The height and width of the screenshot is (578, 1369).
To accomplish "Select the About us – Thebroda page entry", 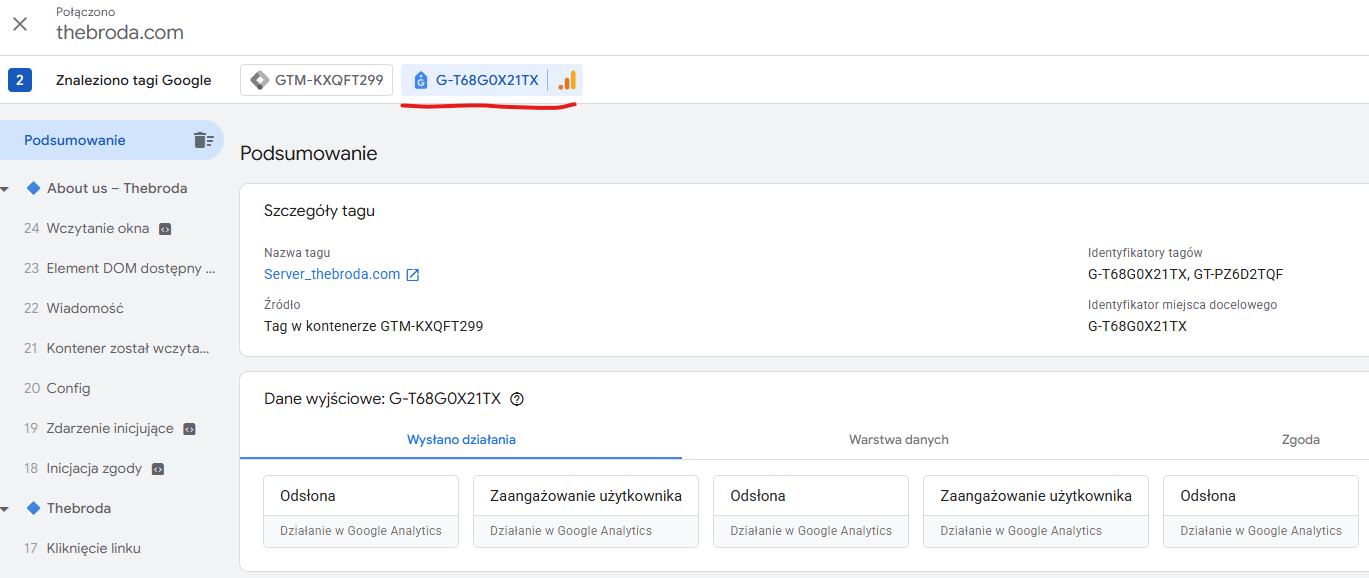I will click(117, 188).
